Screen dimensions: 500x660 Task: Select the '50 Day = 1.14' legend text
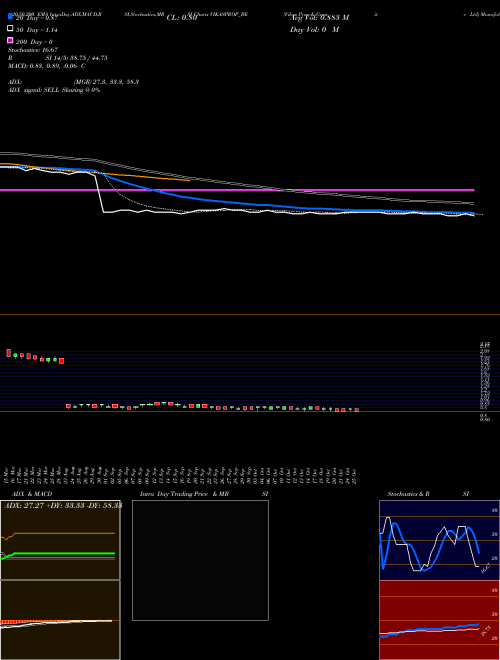click(x=37, y=30)
